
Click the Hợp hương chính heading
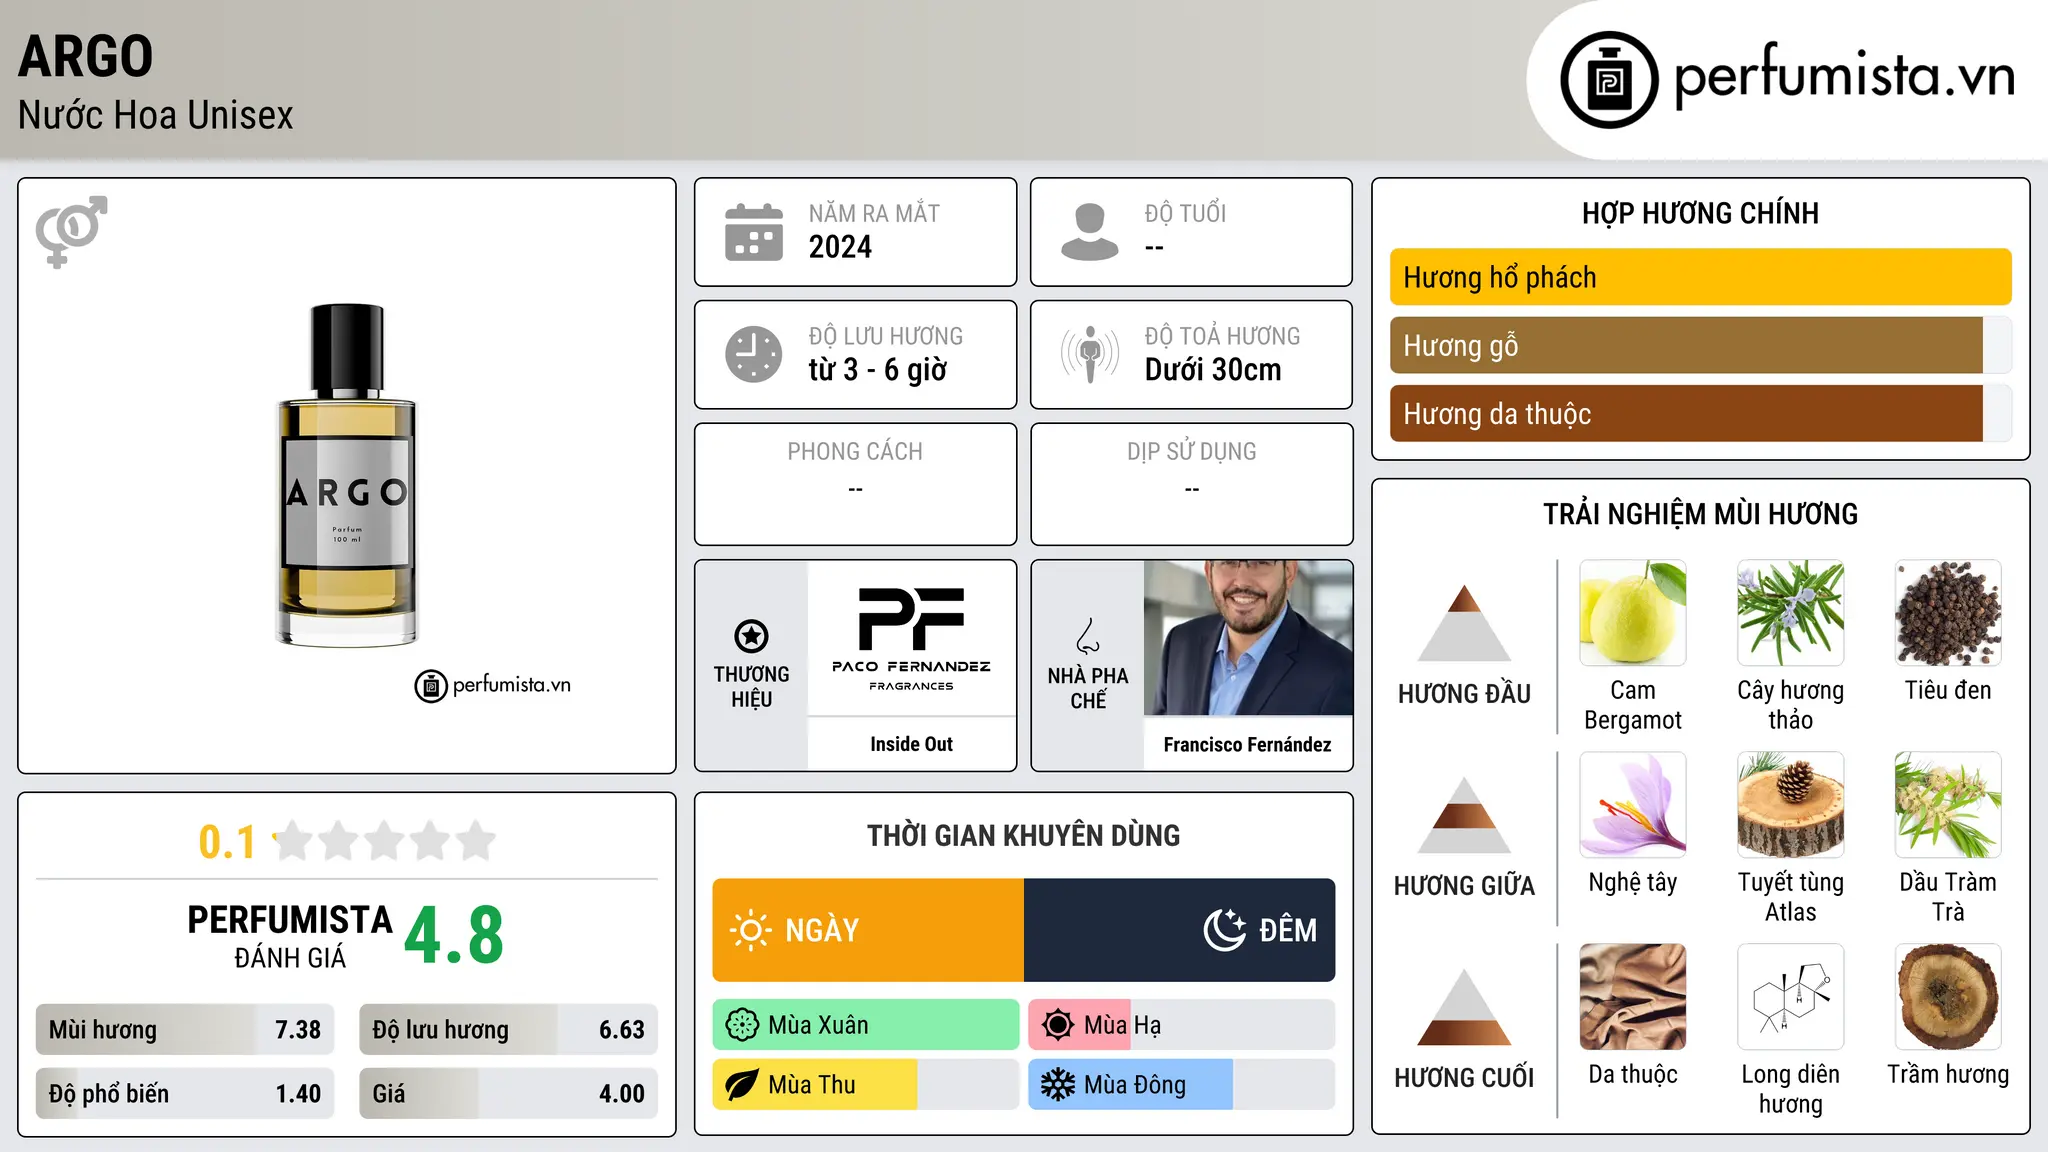coord(1700,214)
